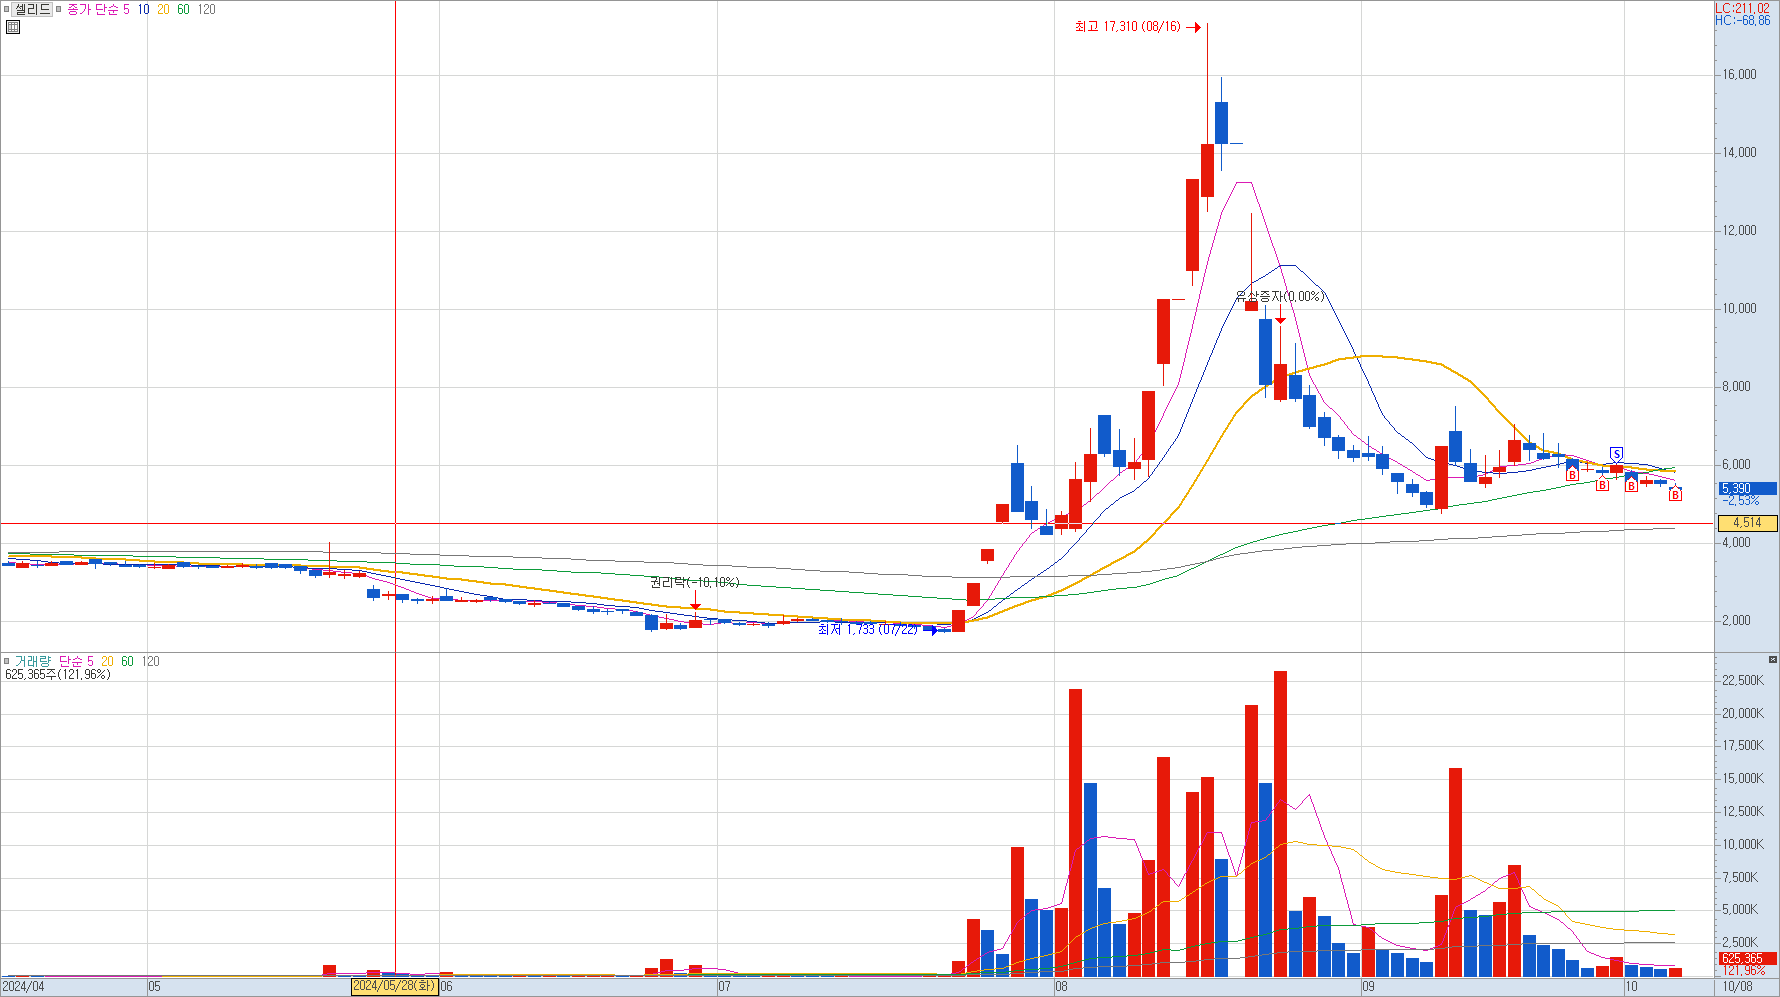Click the 10/08 end date label
Image resolution: width=1780 pixels, height=997 pixels.
1737,986
